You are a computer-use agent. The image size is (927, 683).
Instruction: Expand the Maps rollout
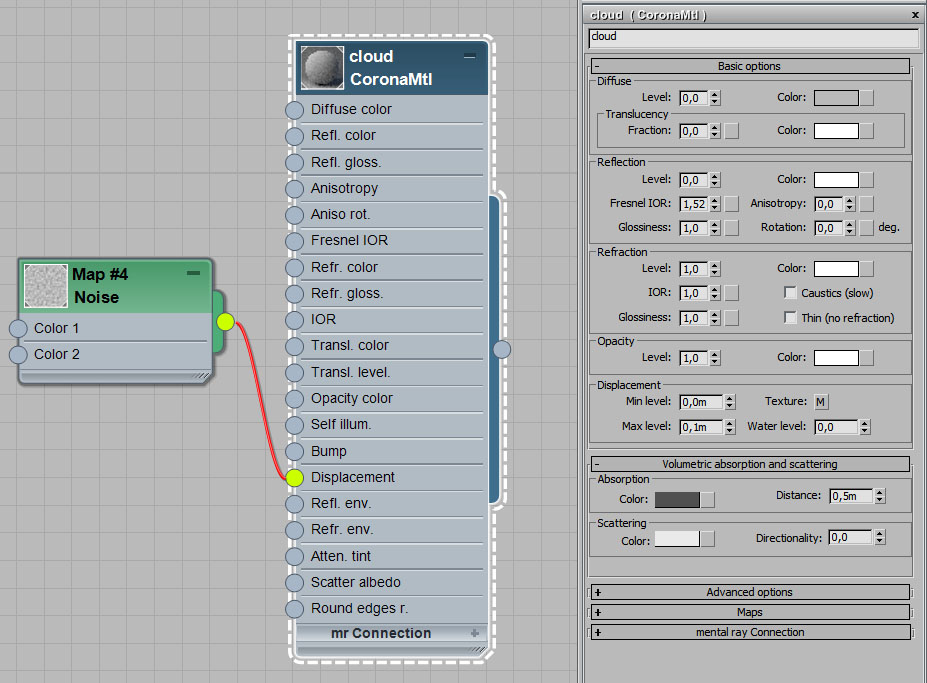(x=597, y=612)
